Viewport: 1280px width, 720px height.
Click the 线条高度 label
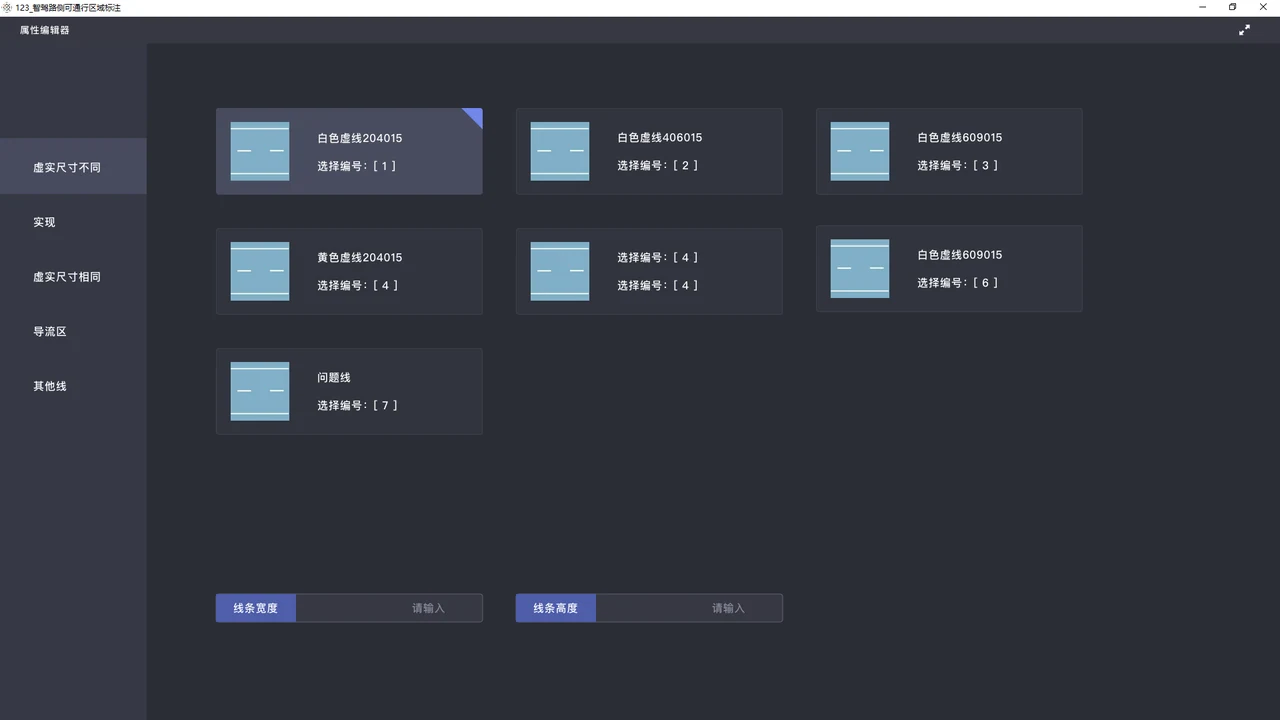pyautogui.click(x=556, y=608)
